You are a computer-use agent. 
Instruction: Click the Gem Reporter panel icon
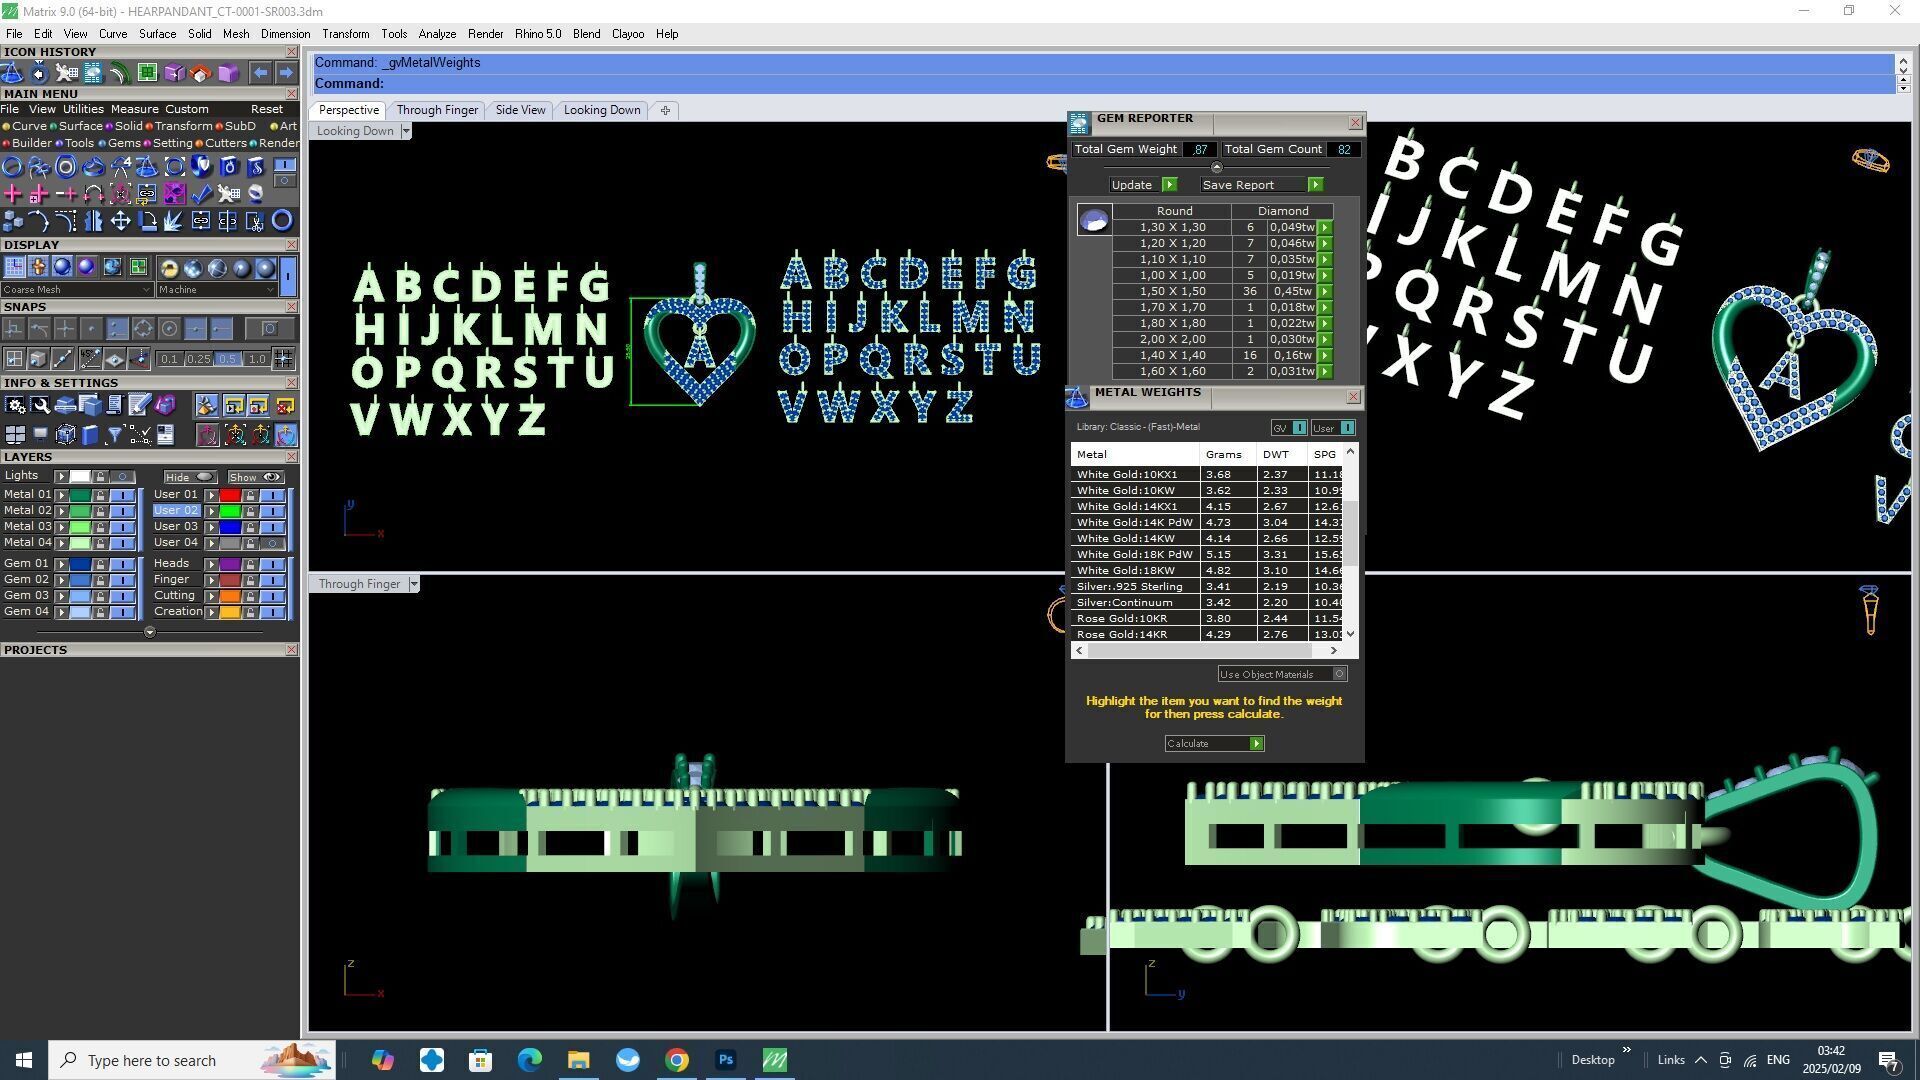[x=1078, y=123]
